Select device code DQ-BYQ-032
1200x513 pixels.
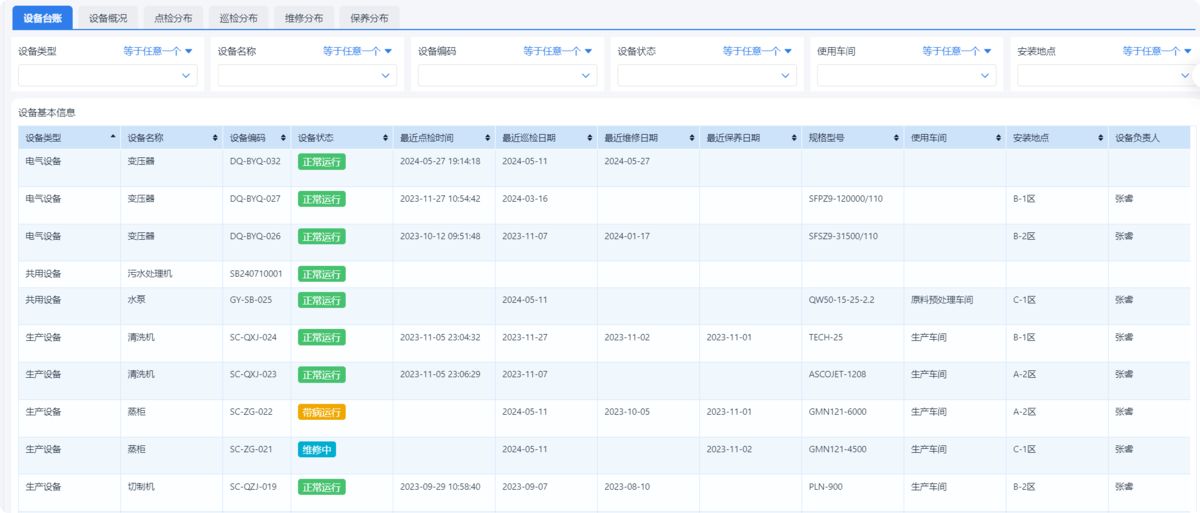[x=255, y=161]
